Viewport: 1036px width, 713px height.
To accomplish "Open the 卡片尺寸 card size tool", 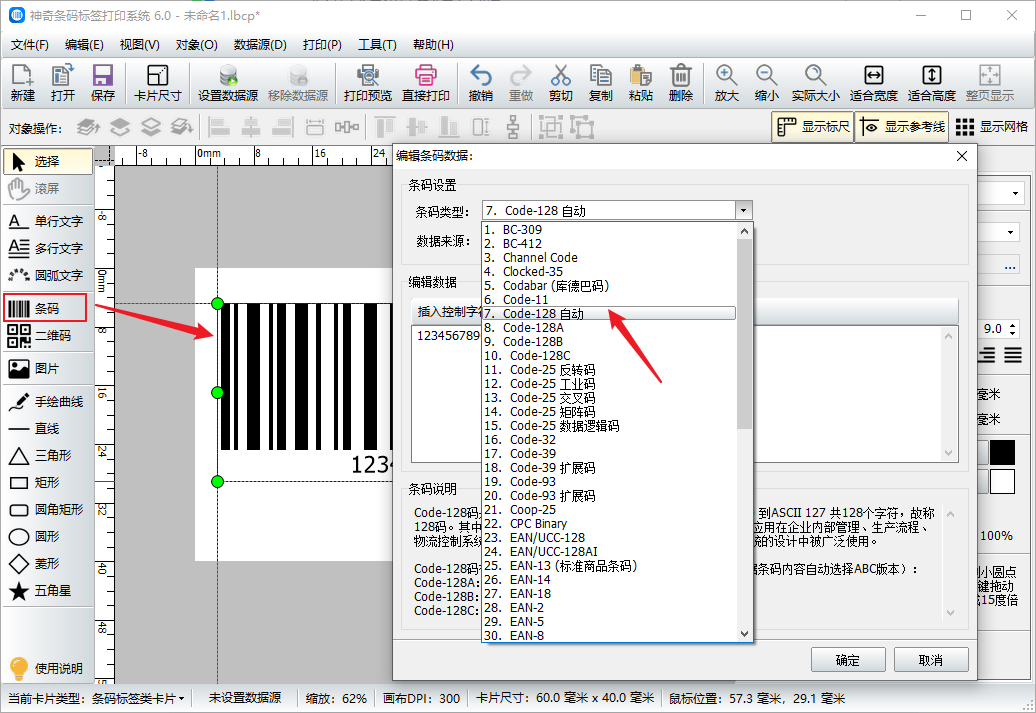I will coord(157,83).
